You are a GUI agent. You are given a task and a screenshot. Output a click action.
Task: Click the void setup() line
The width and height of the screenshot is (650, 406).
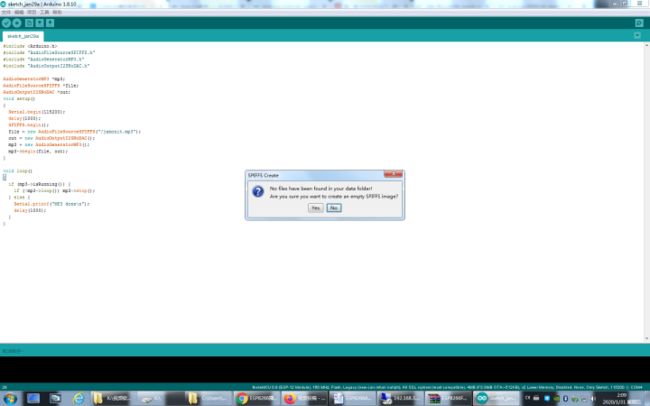click(19, 99)
